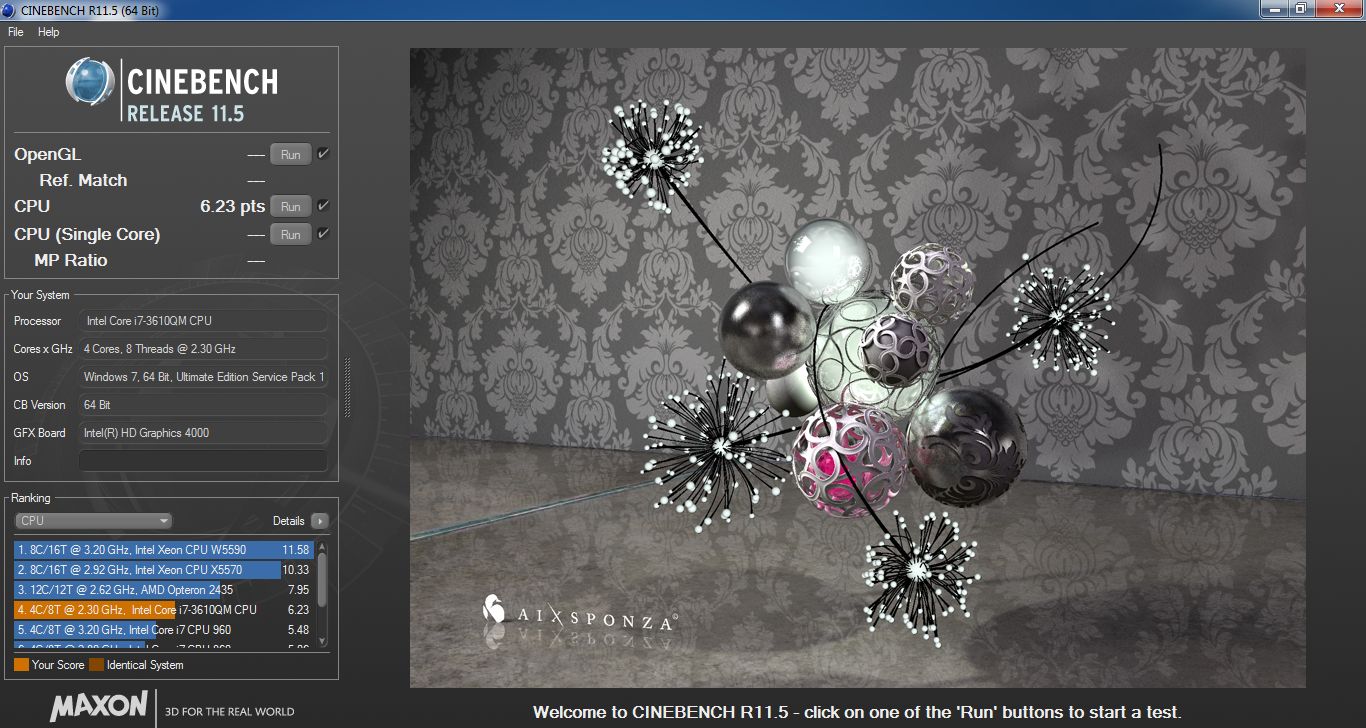Click the orange Your Score legend swatch
The height and width of the screenshot is (728, 1366).
click(21, 665)
